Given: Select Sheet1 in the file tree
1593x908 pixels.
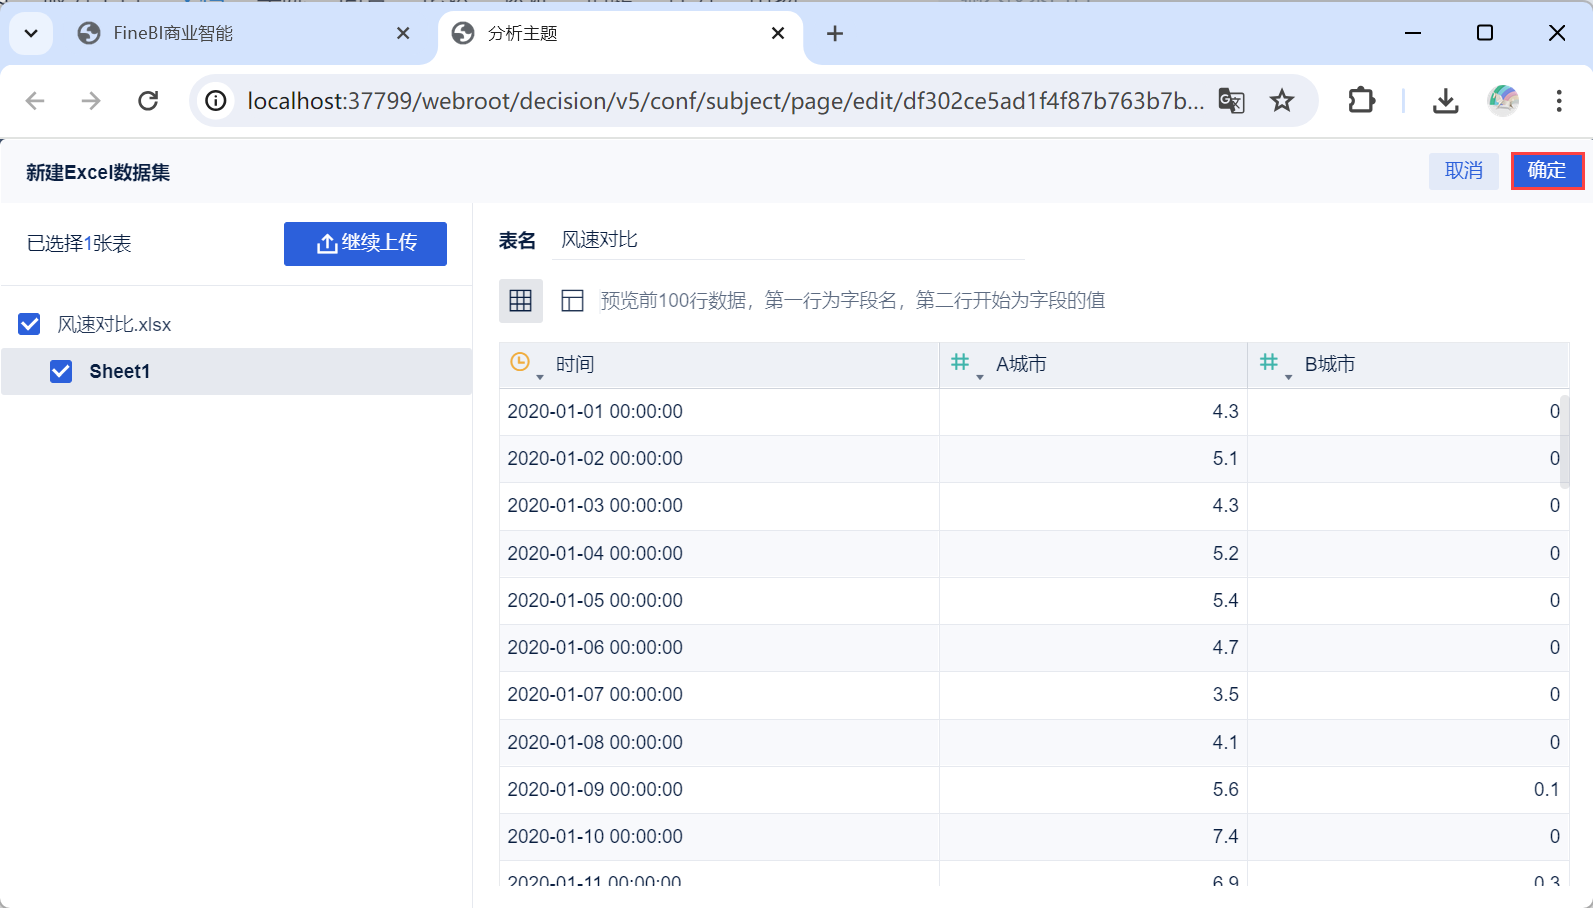Looking at the screenshot, I should (x=237, y=372).
